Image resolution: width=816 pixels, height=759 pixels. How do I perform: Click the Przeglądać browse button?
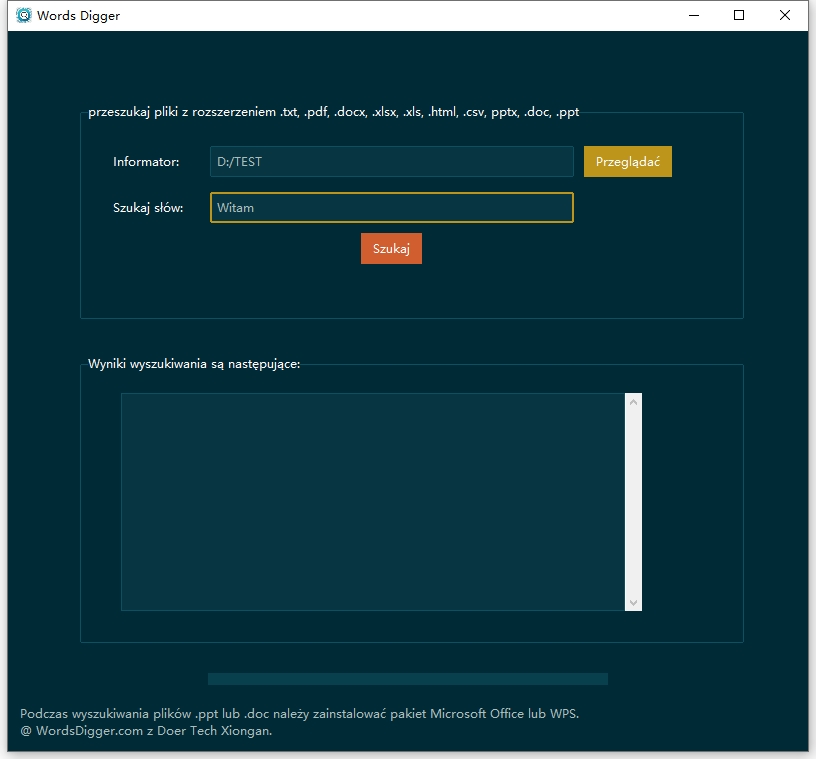coord(628,161)
